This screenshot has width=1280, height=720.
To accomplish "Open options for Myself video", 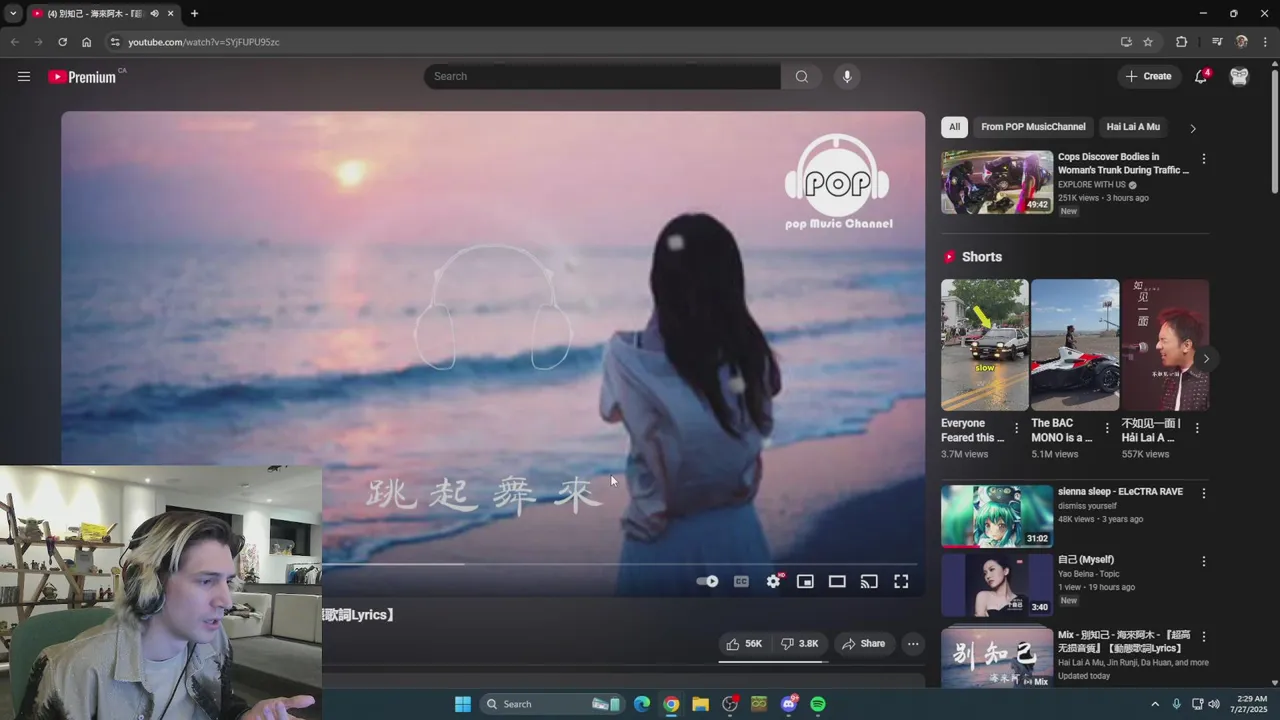I will 1203,561.
